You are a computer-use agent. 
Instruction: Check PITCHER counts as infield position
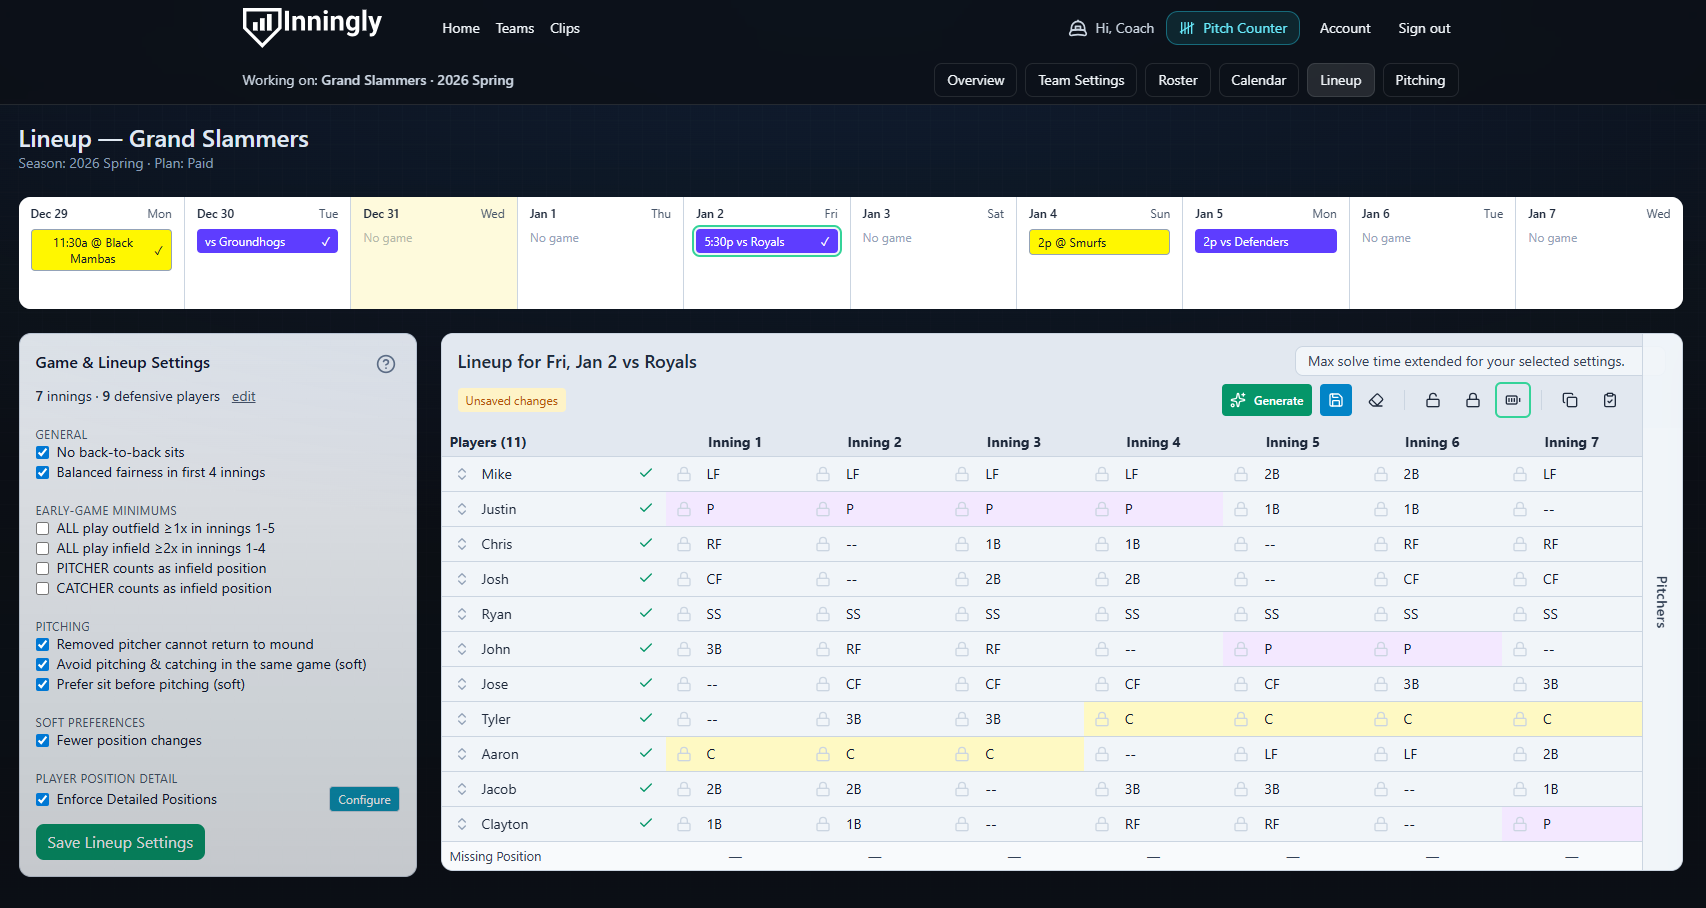click(x=42, y=568)
